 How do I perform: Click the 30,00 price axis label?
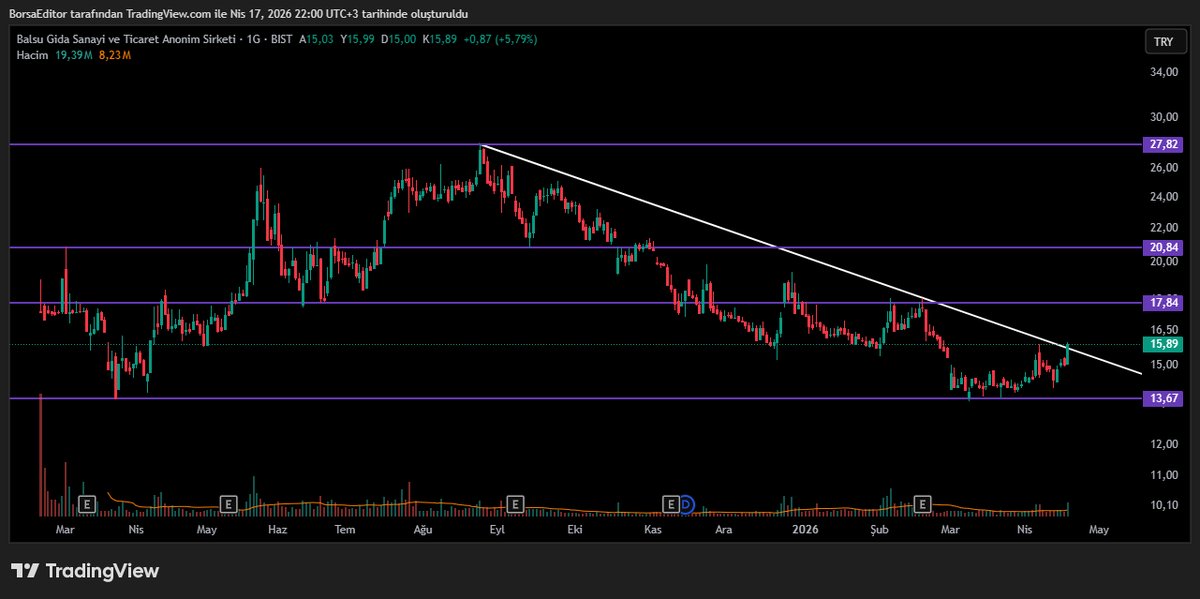point(1164,116)
